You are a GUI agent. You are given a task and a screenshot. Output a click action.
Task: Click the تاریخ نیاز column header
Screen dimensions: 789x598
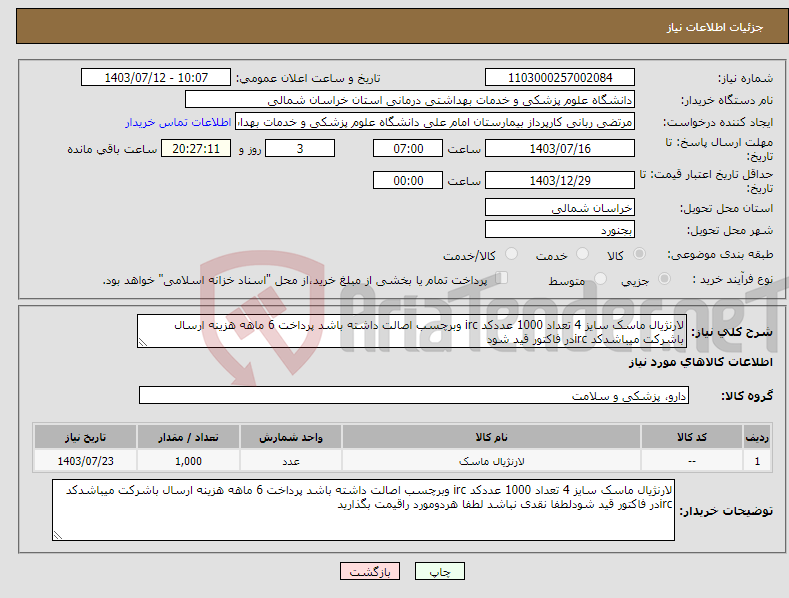click(x=85, y=437)
